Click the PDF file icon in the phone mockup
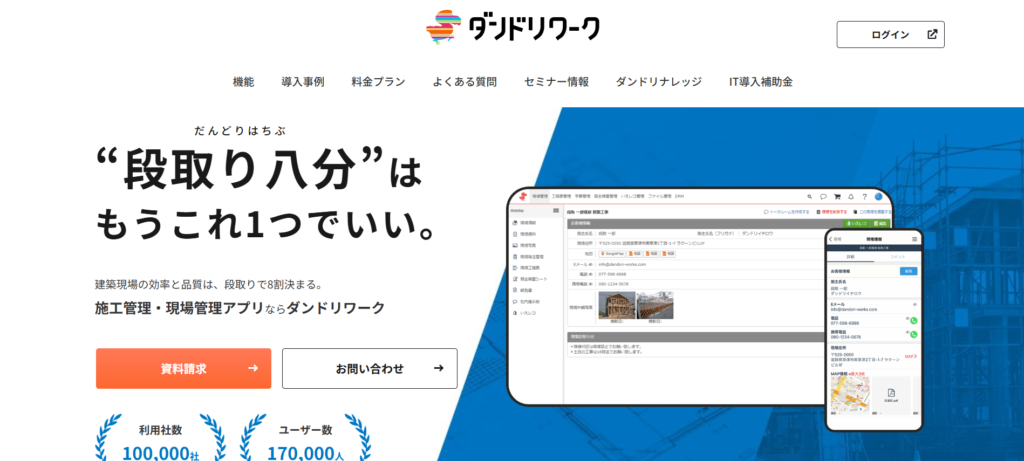Image resolution: width=1024 pixels, height=461 pixels. (x=891, y=393)
